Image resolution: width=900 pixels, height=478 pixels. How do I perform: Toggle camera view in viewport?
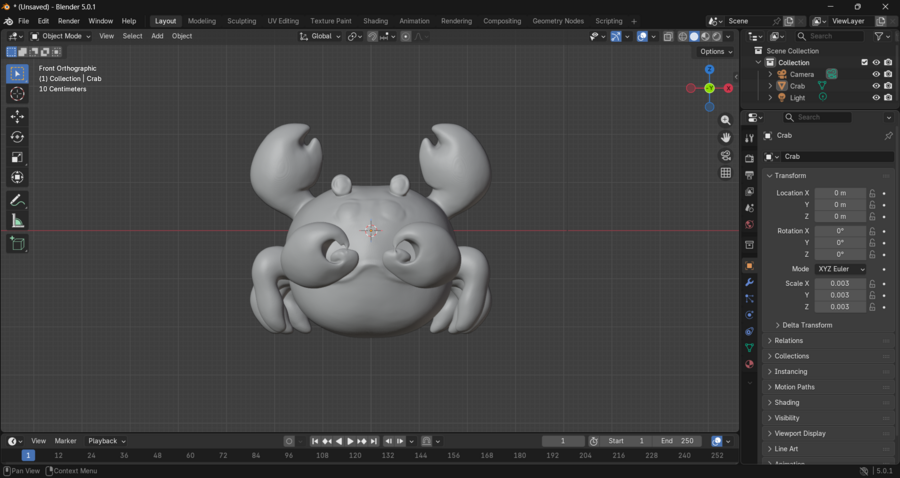coord(726,155)
